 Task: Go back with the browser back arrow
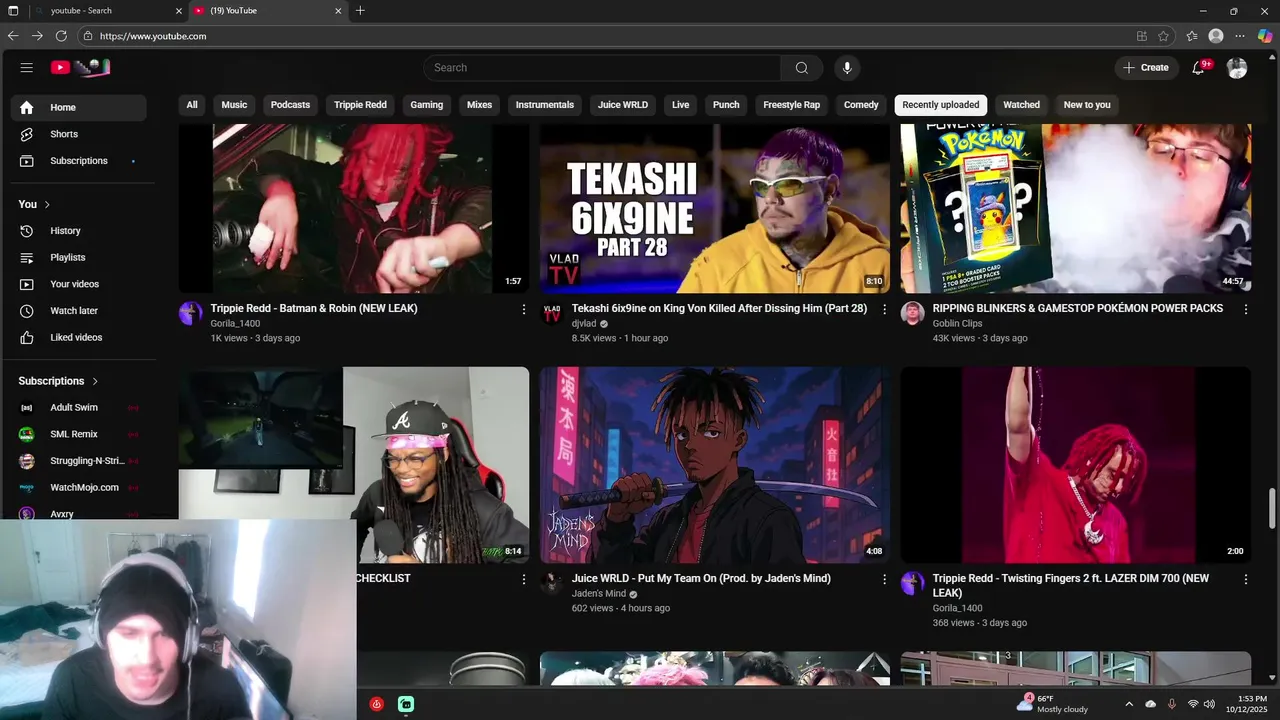click(x=13, y=36)
